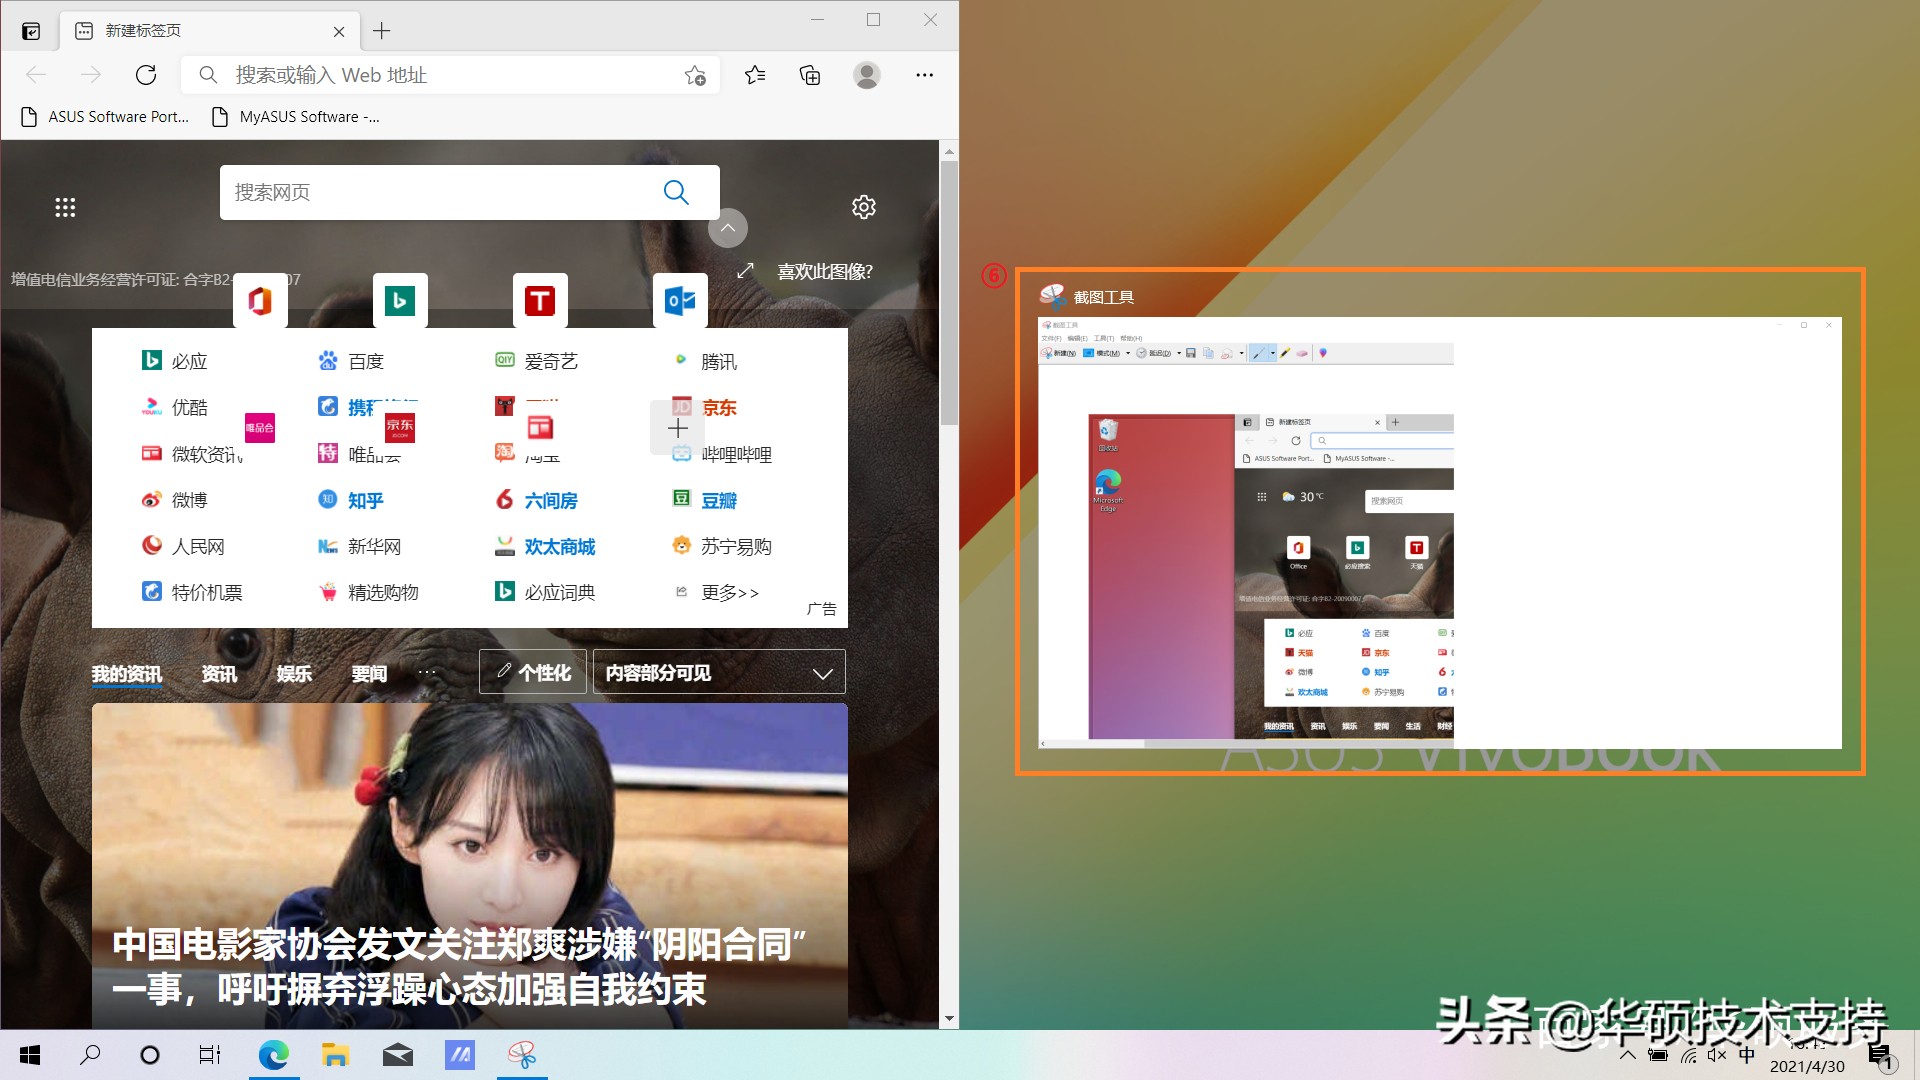
Task: Open the 知乎 site link
Action: (x=366, y=500)
